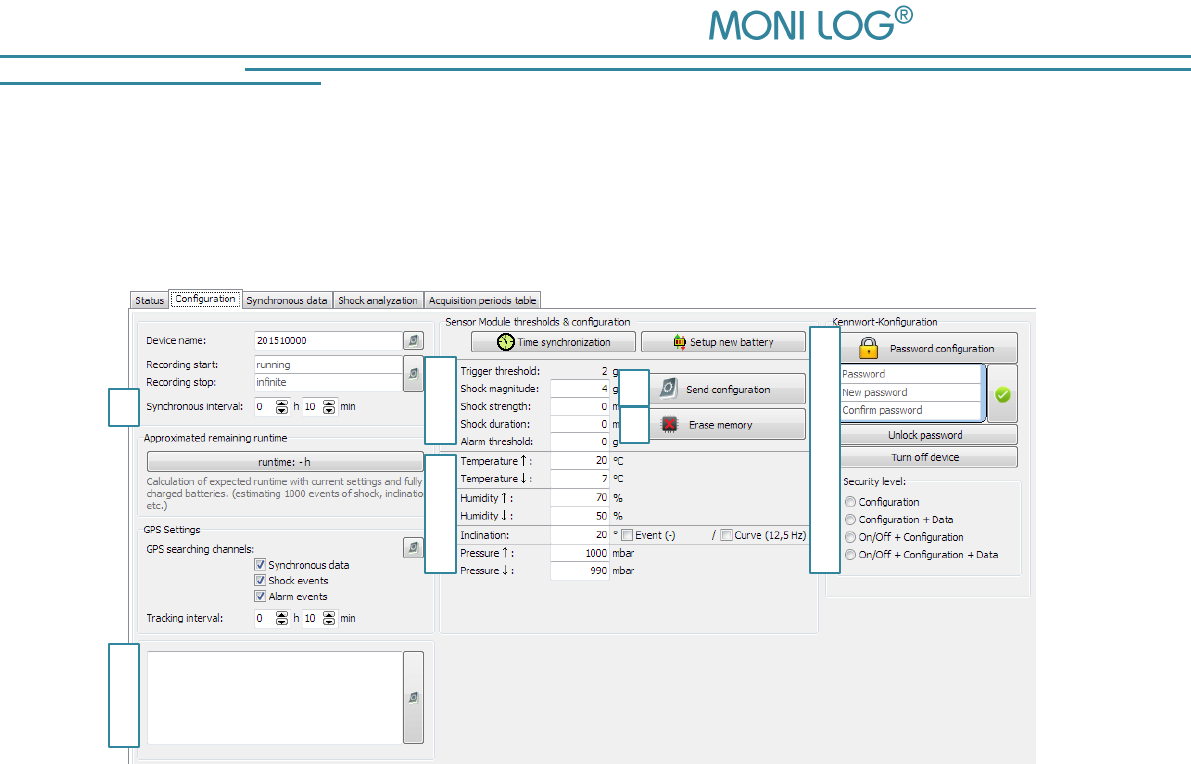Click the runtime: - h button
The height and width of the screenshot is (764, 1191).
pos(285,462)
